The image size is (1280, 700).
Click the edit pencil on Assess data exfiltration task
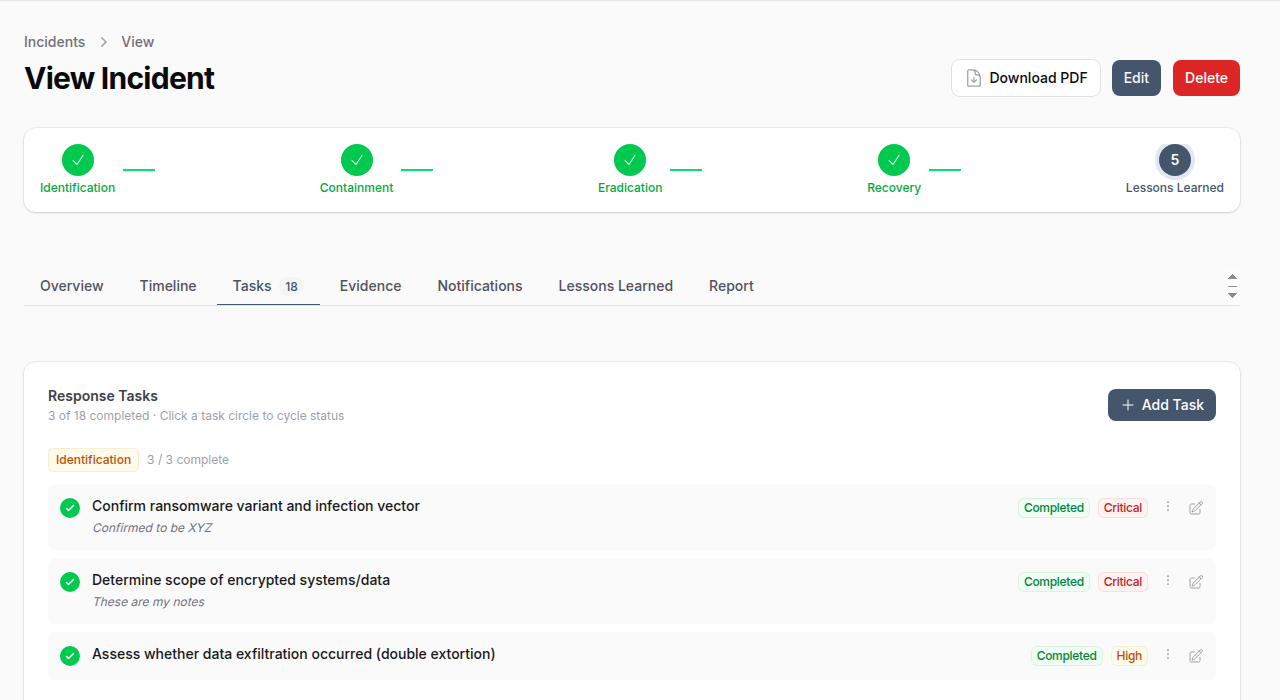(x=1196, y=655)
